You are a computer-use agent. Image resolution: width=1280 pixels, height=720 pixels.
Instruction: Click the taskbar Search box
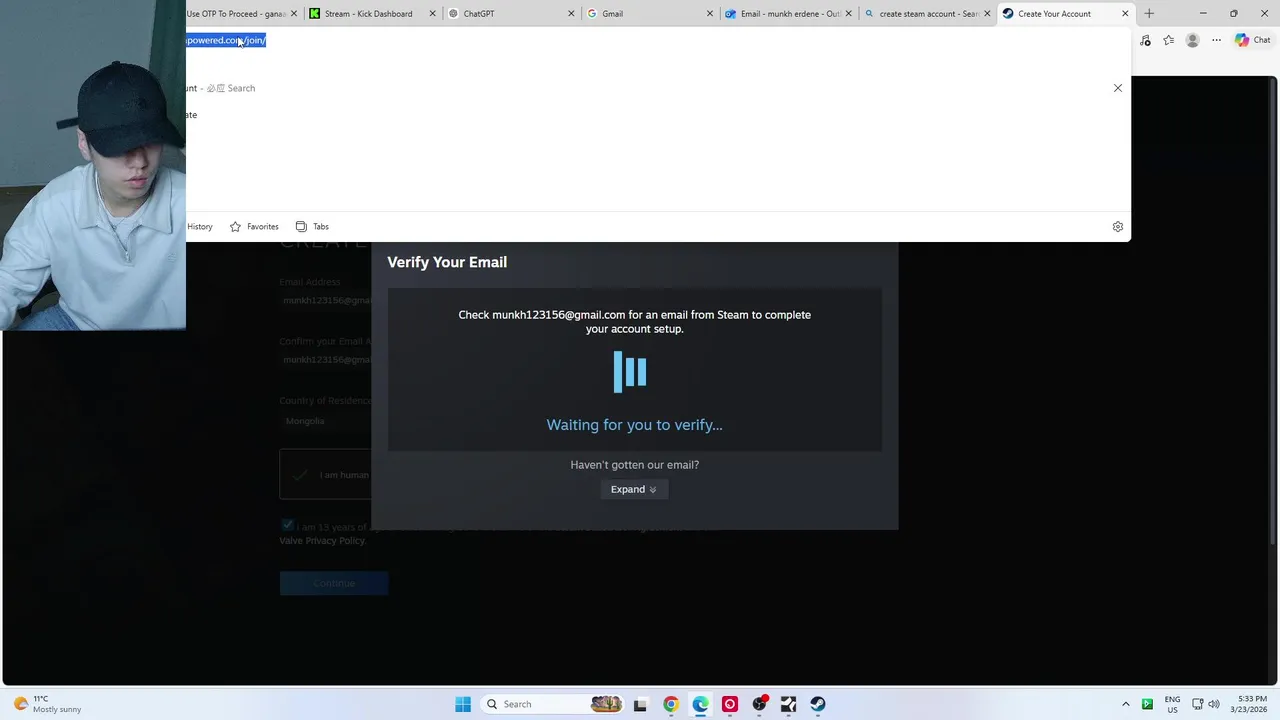(x=554, y=704)
